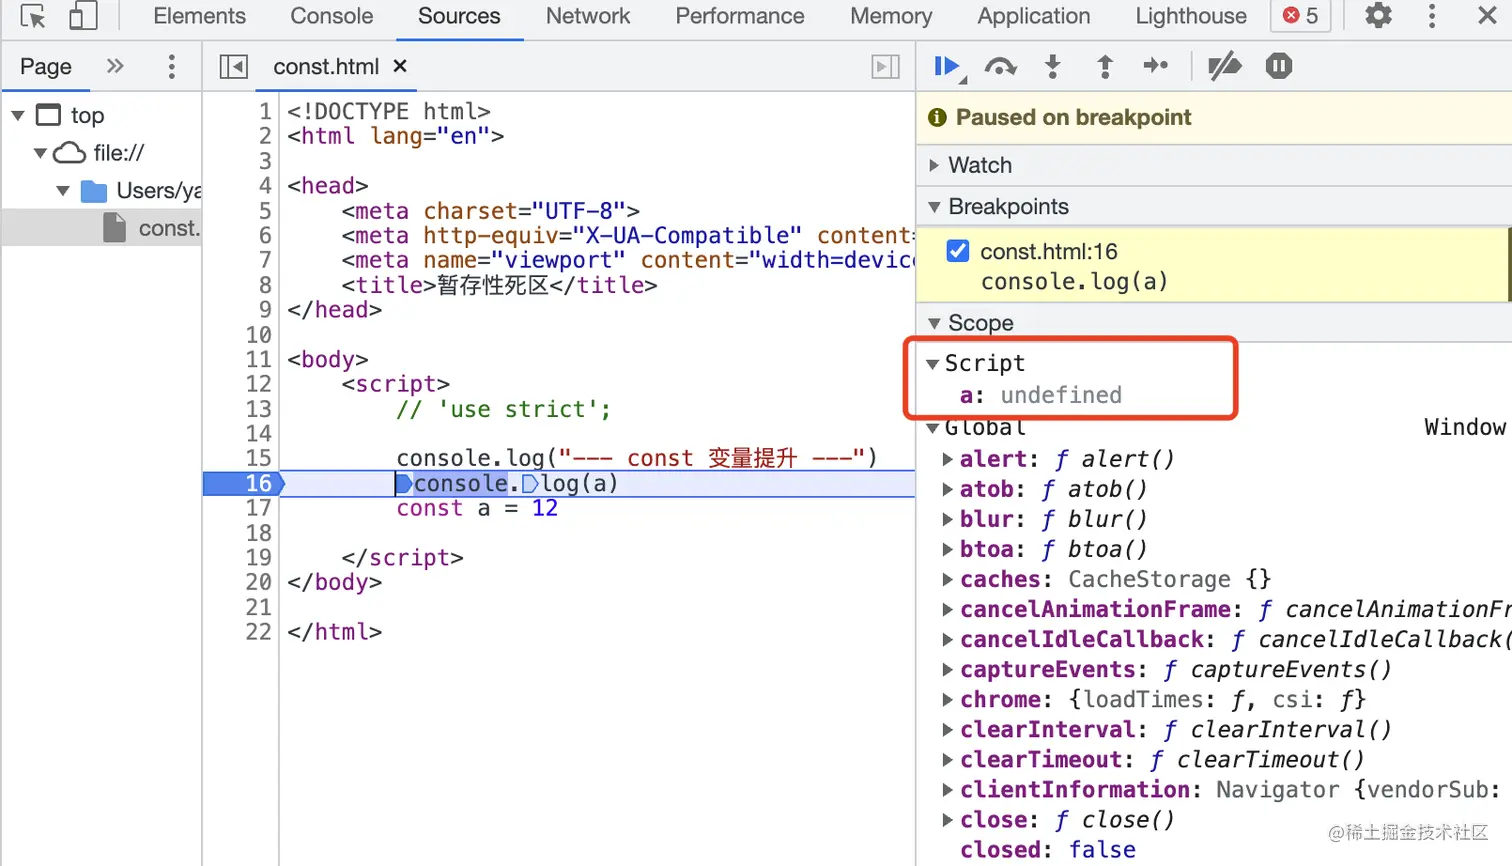This screenshot has height=866, width=1512.
Task: Close the const.html file tab
Action: point(400,66)
